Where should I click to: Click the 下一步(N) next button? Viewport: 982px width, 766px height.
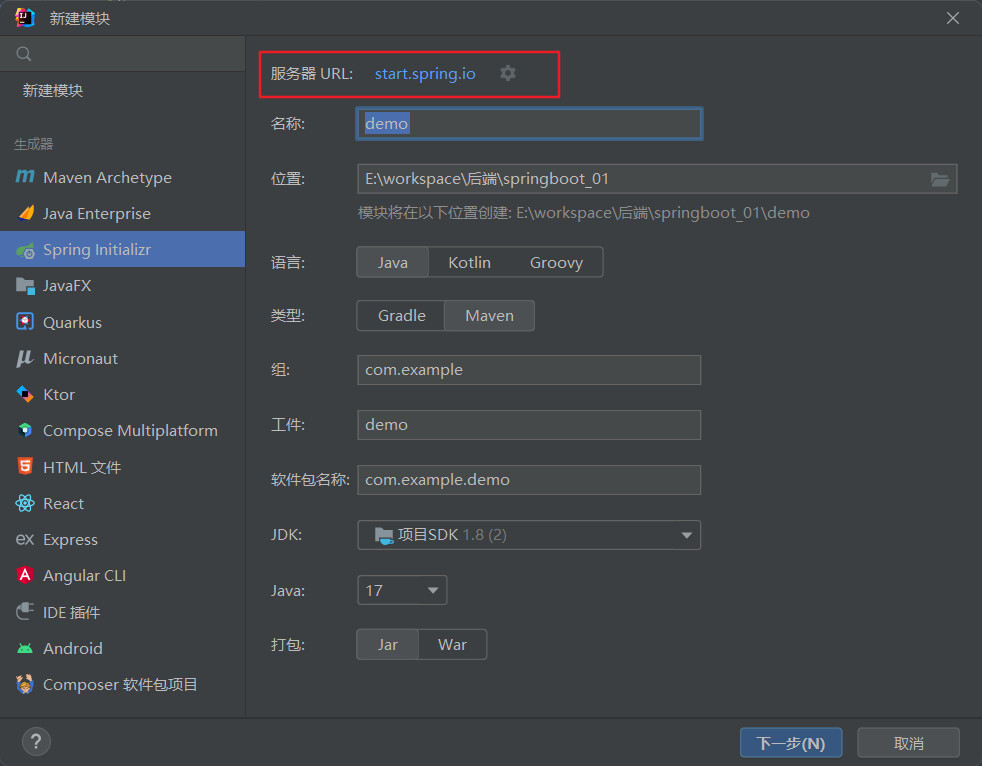[791, 743]
